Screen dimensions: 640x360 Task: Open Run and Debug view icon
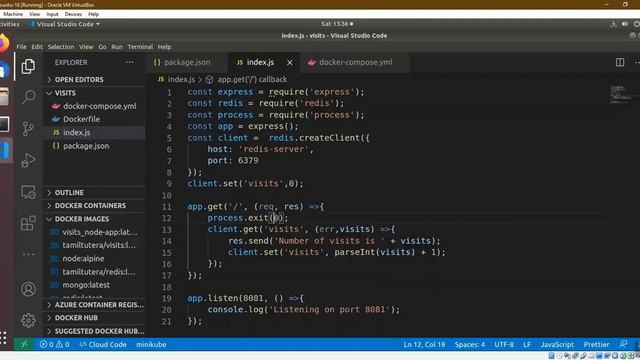pos(28,160)
